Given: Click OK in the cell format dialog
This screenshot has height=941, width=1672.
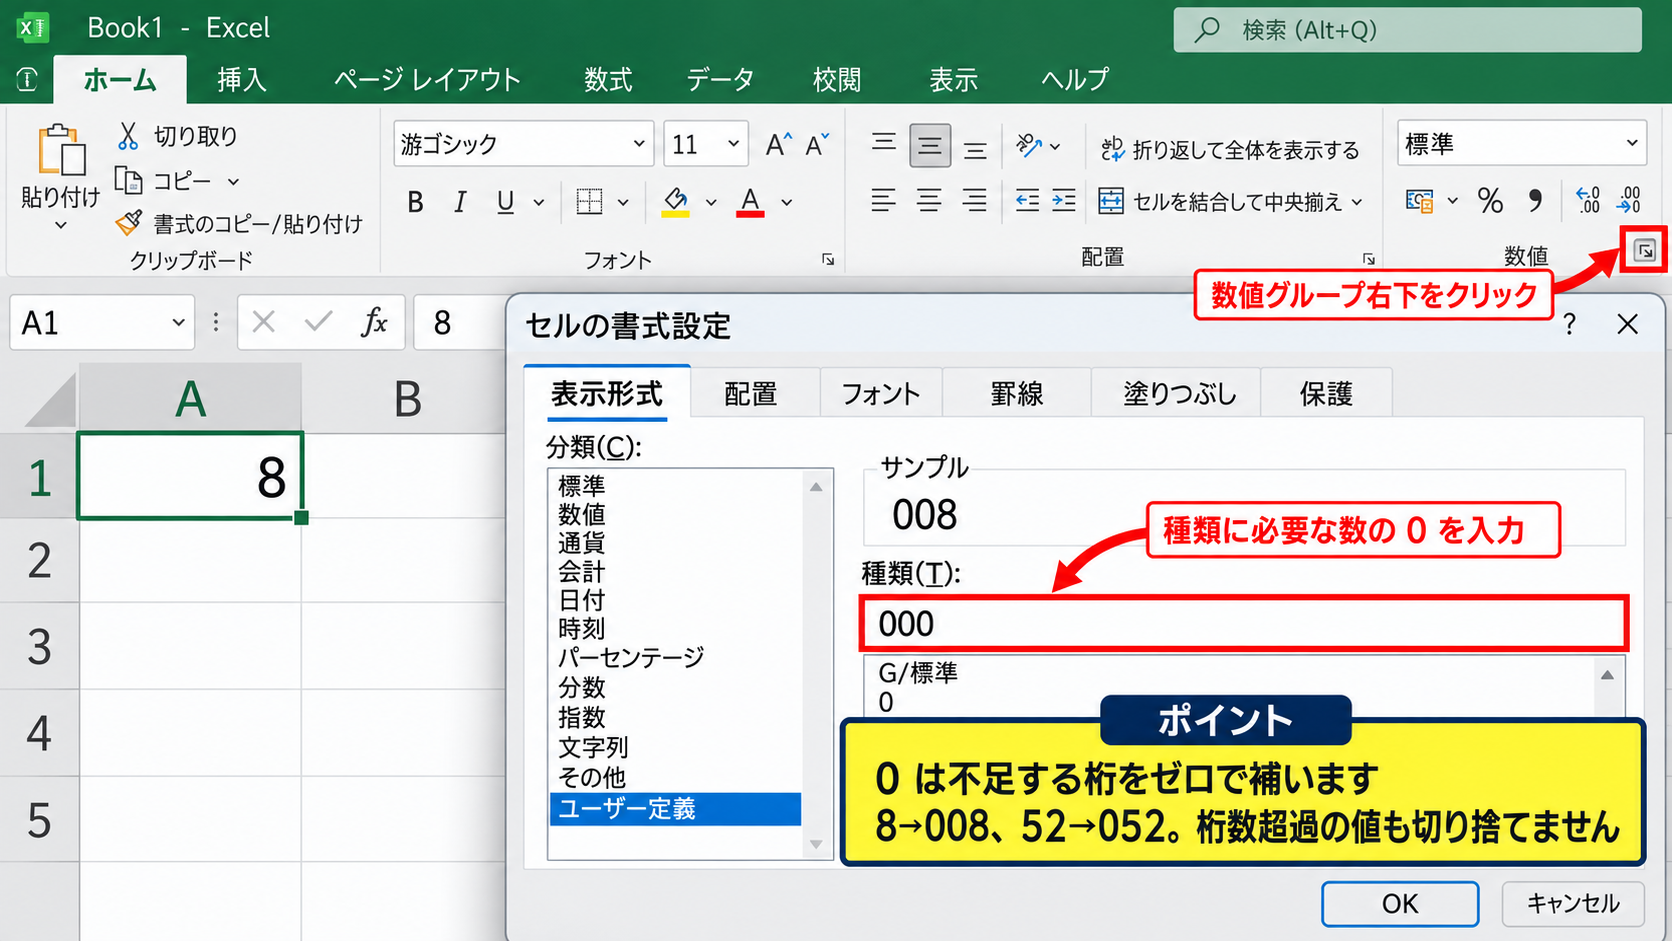Looking at the screenshot, I should [x=1400, y=904].
